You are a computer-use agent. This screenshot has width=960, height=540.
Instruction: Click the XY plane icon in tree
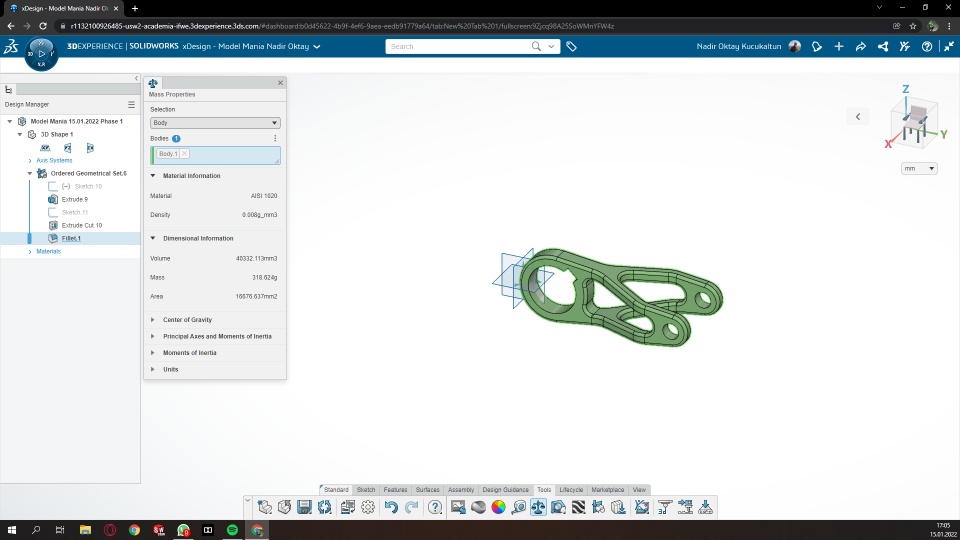45,148
